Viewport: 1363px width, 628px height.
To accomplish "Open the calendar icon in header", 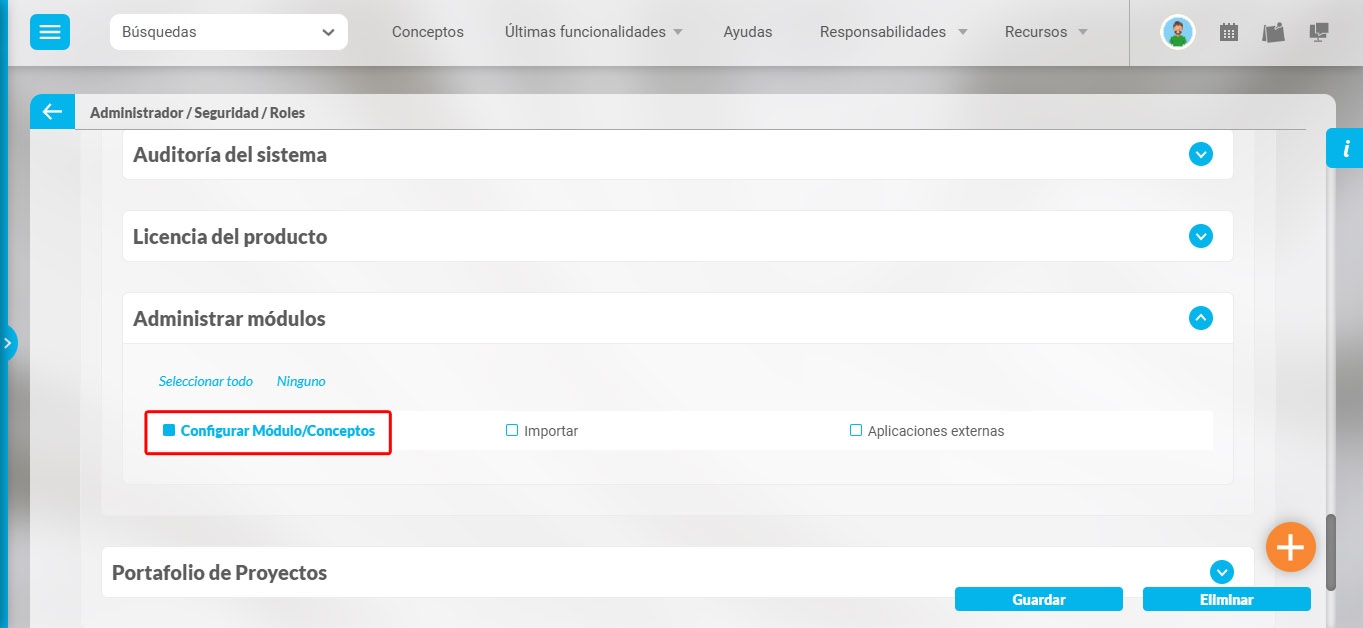I will pyautogui.click(x=1228, y=32).
